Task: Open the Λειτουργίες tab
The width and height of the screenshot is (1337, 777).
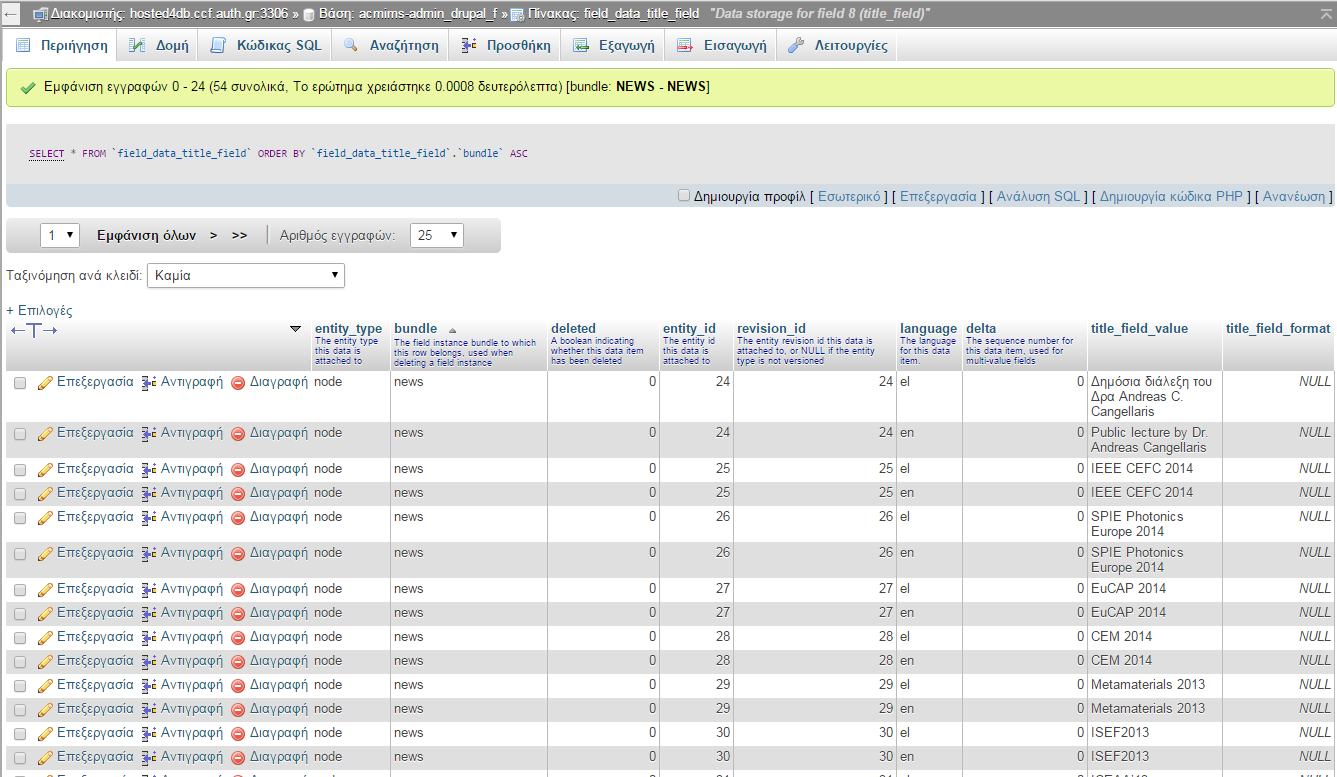Action: (838, 46)
